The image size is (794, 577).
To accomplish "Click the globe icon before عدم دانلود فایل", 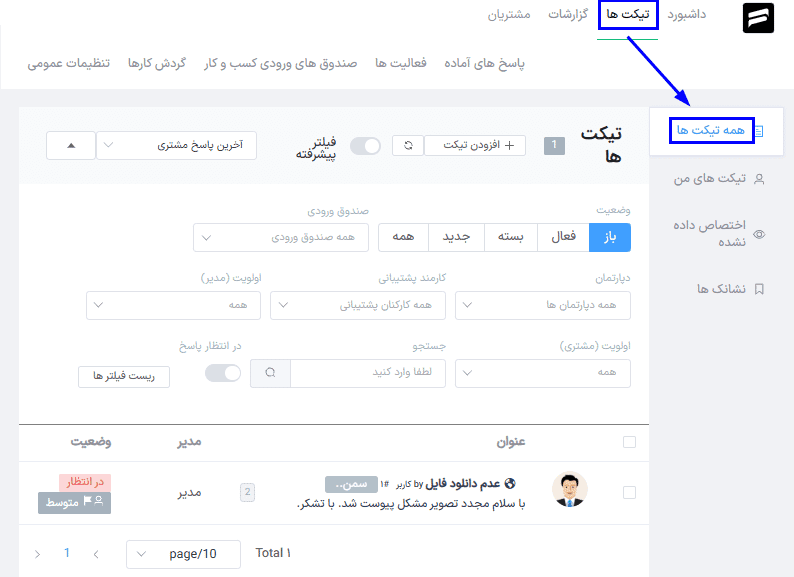I will [x=510, y=484].
